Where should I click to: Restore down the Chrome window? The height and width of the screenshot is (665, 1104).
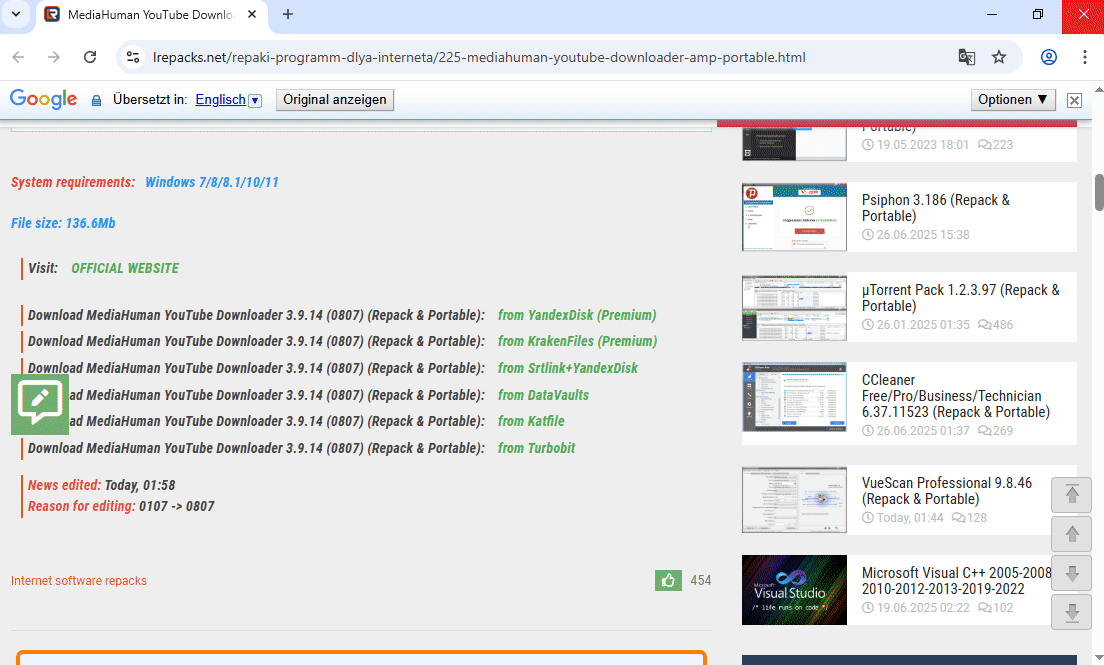1038,14
